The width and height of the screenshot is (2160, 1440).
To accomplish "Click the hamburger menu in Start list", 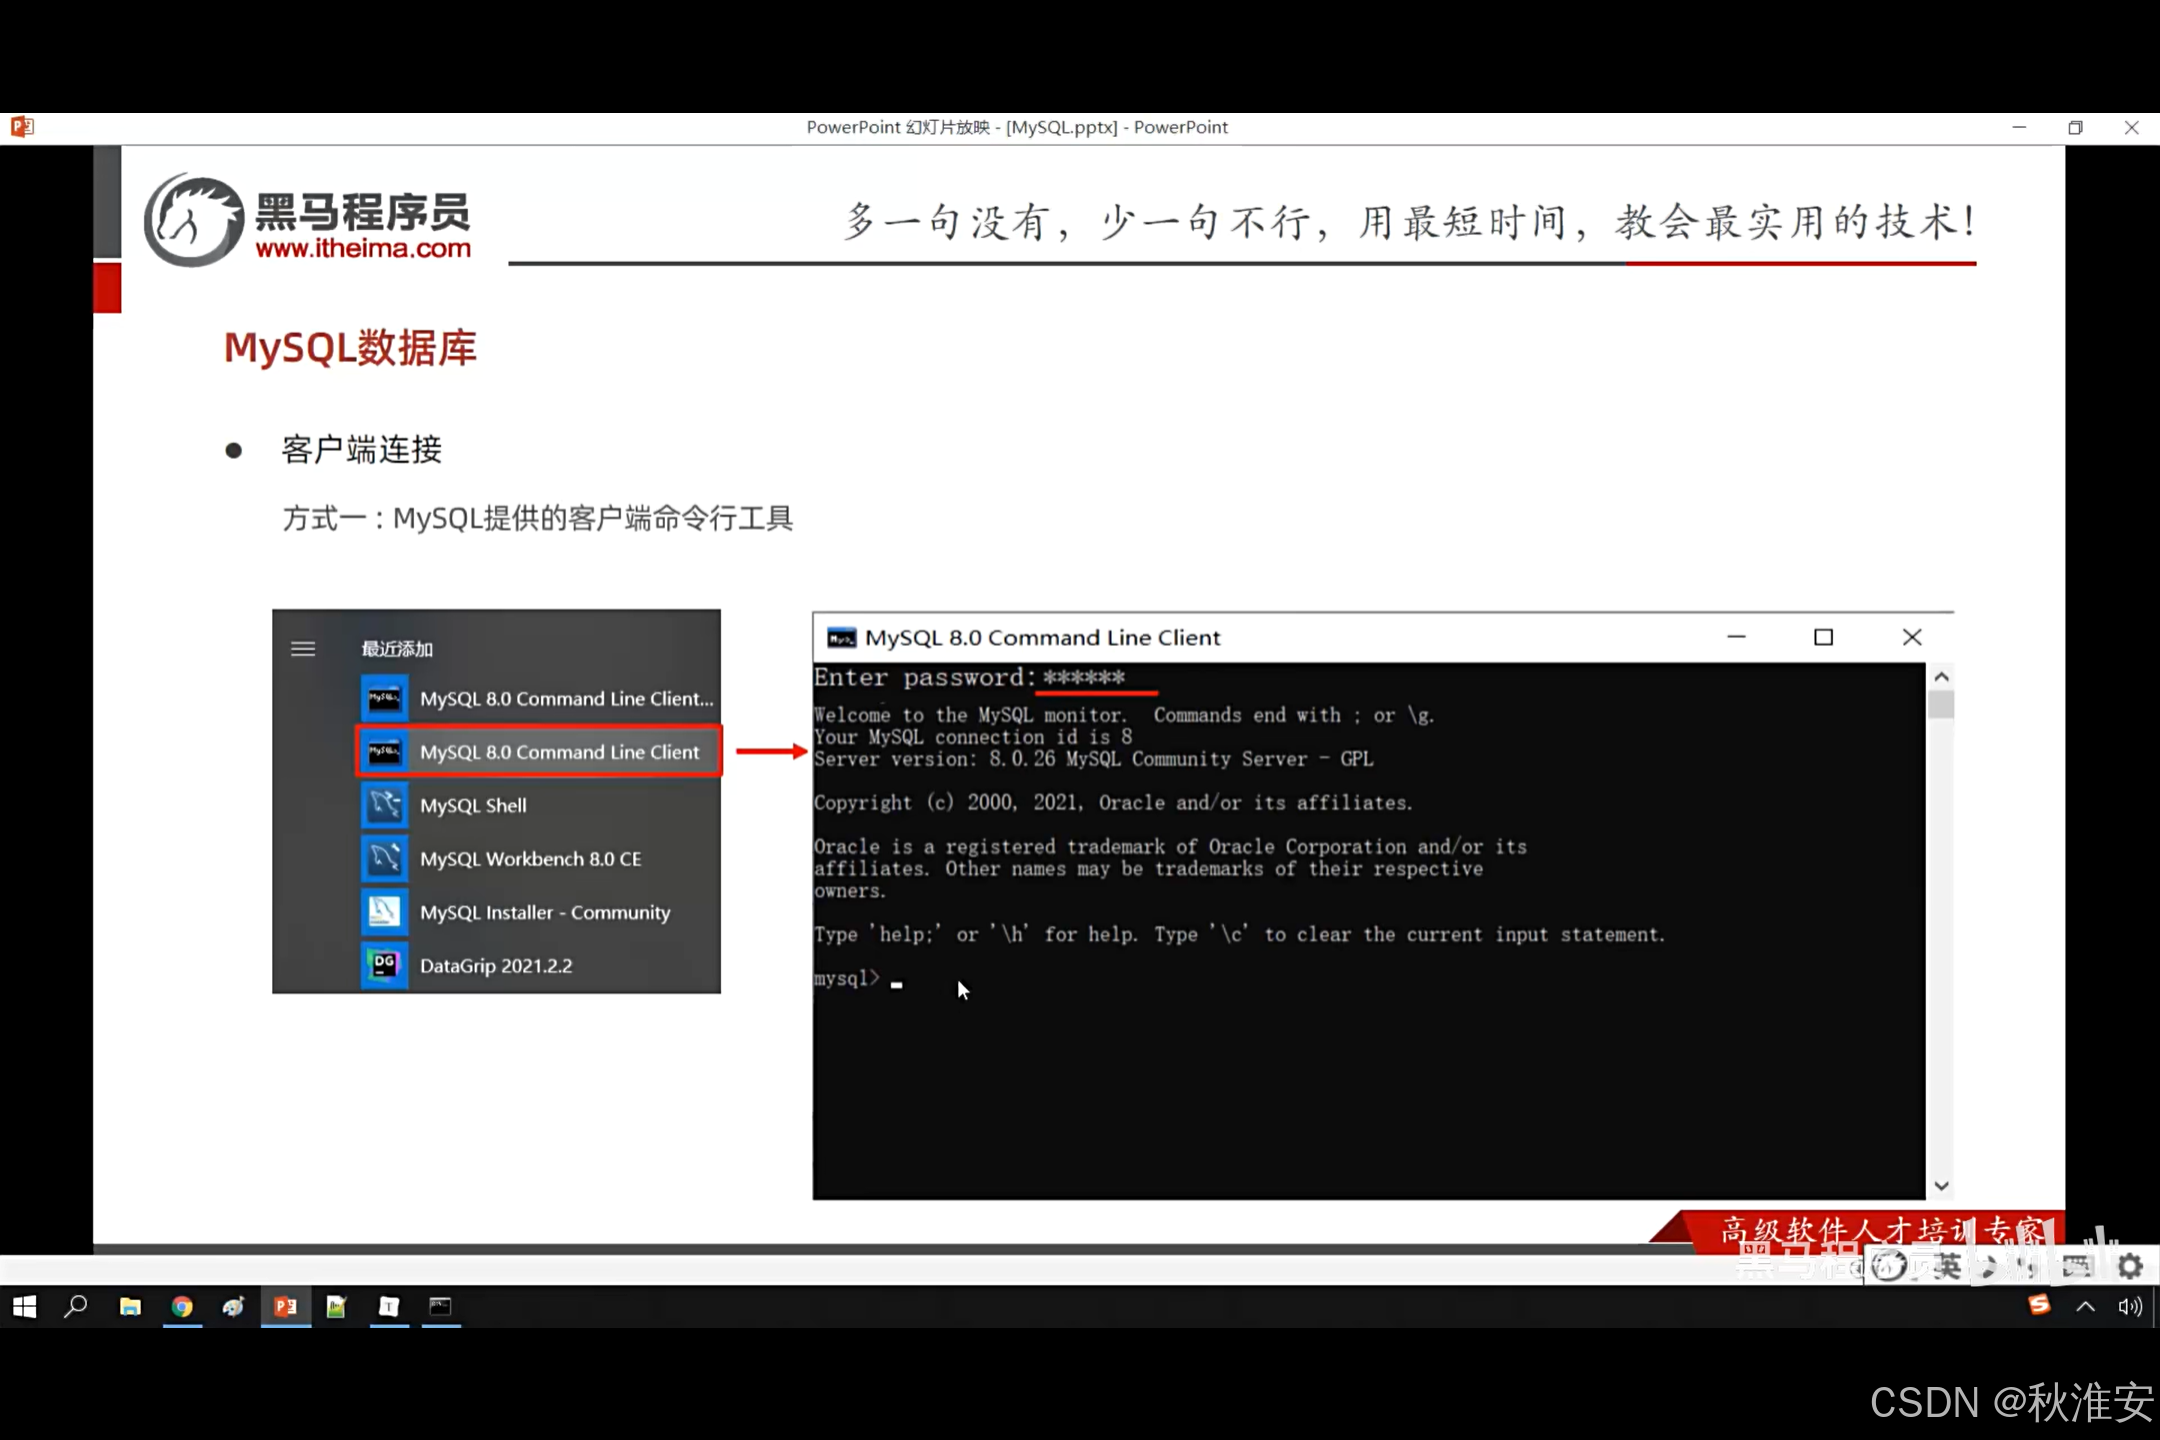I will [303, 649].
